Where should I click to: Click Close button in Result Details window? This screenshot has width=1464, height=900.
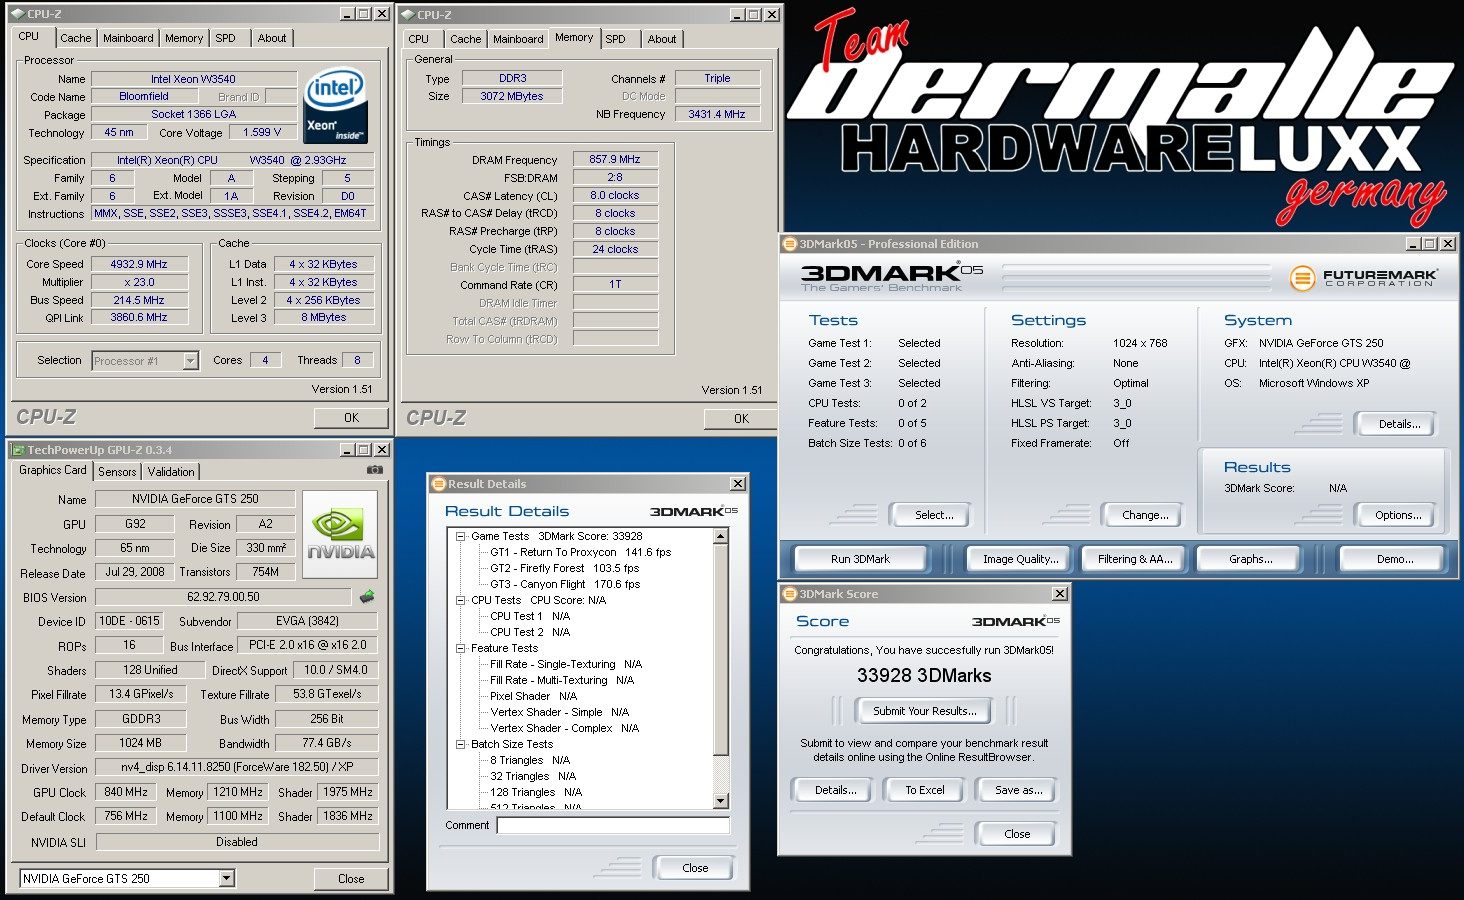(695, 868)
